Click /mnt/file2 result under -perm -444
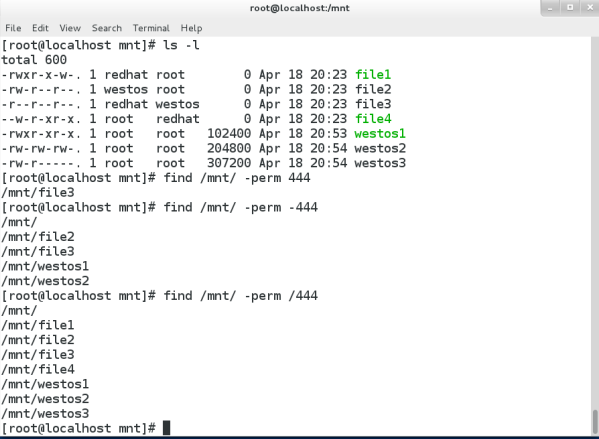This screenshot has width=599, height=439. 38,237
